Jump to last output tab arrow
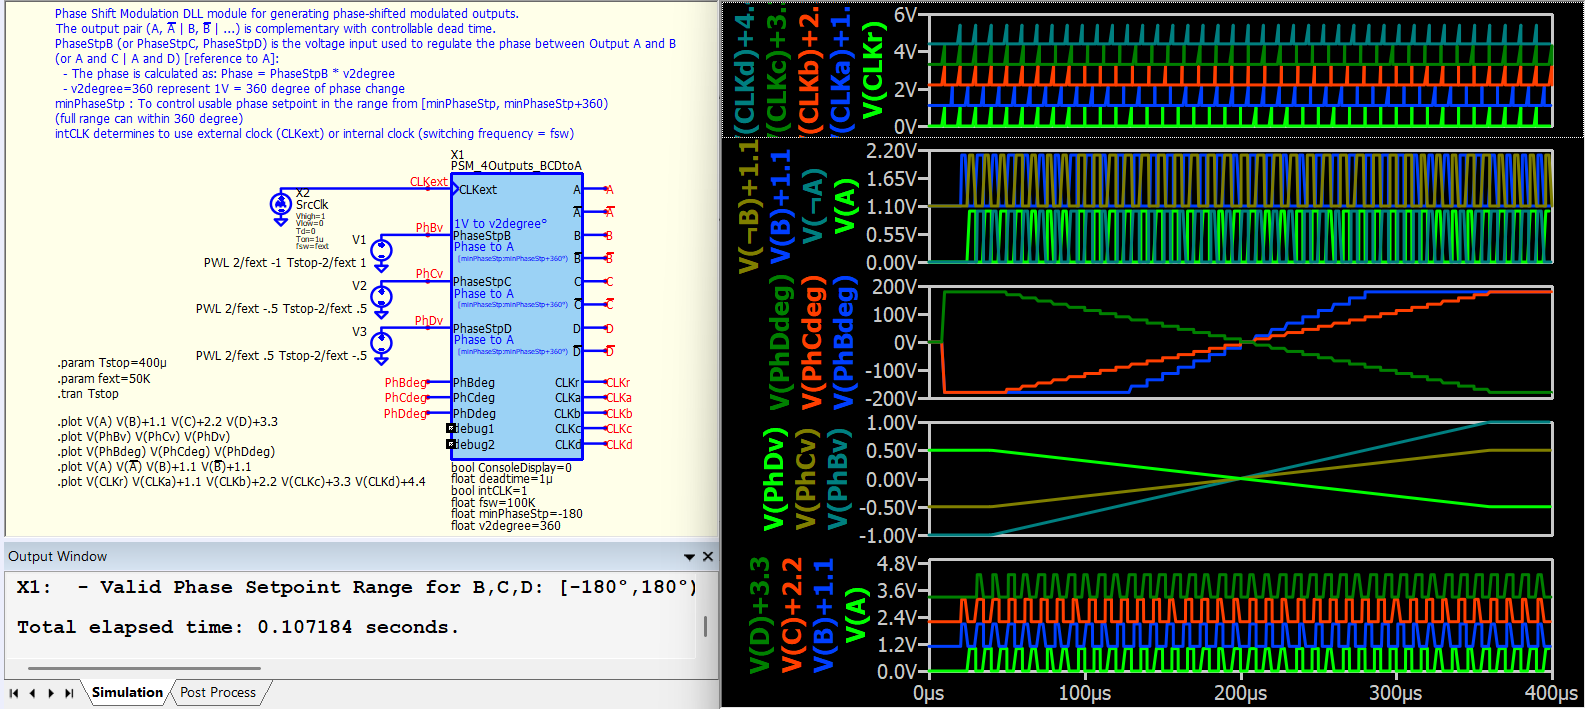Screen dimensions: 1585x709 (69, 693)
